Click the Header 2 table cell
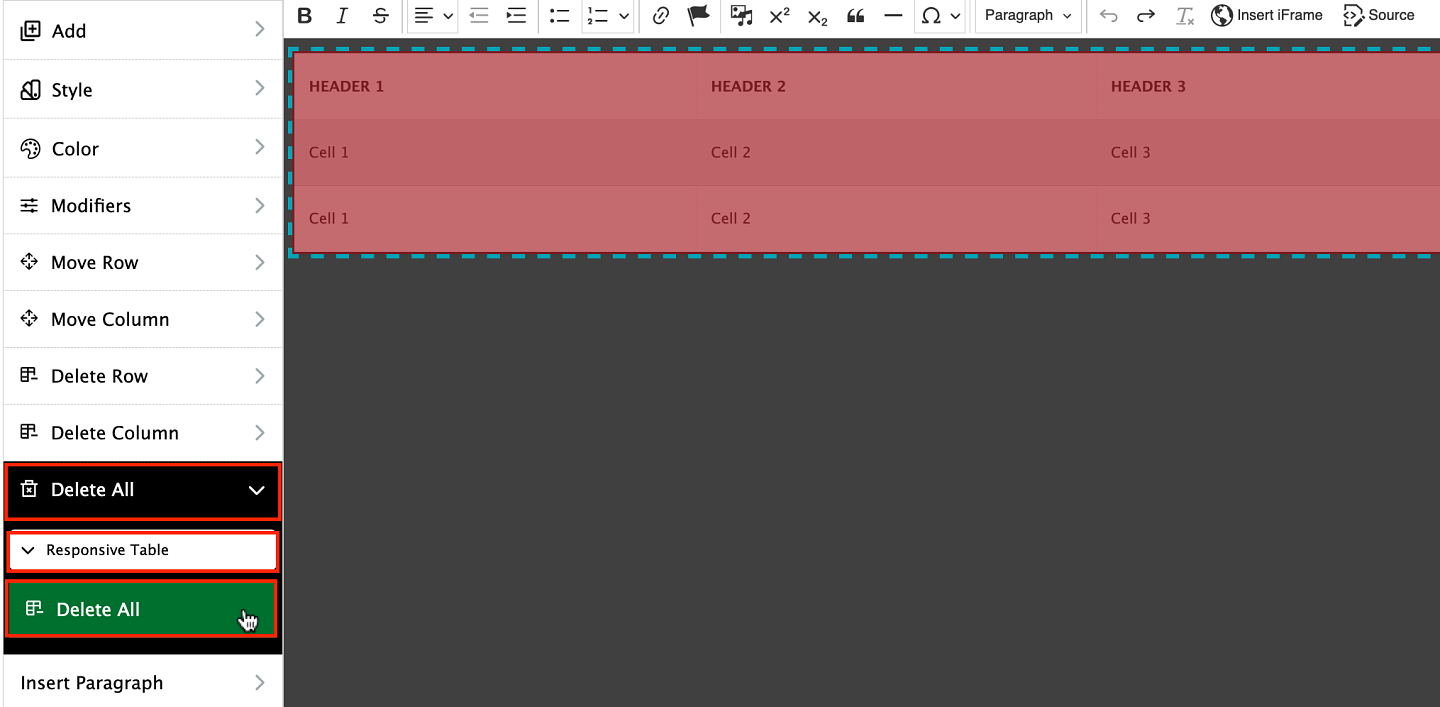This screenshot has height=707, width=1440. pos(748,87)
